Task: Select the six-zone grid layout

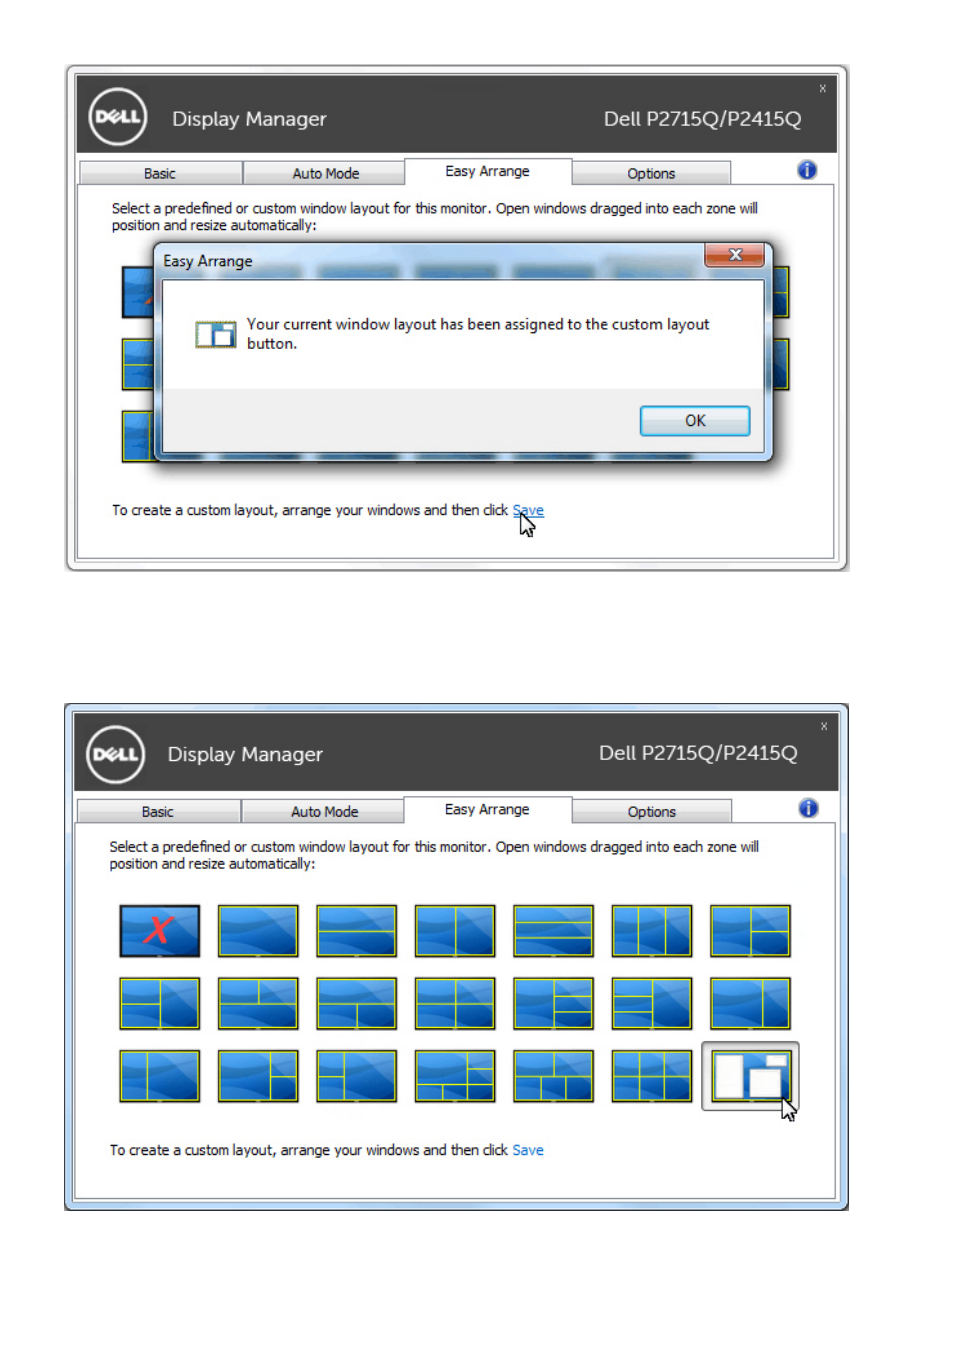Action: click(652, 1076)
